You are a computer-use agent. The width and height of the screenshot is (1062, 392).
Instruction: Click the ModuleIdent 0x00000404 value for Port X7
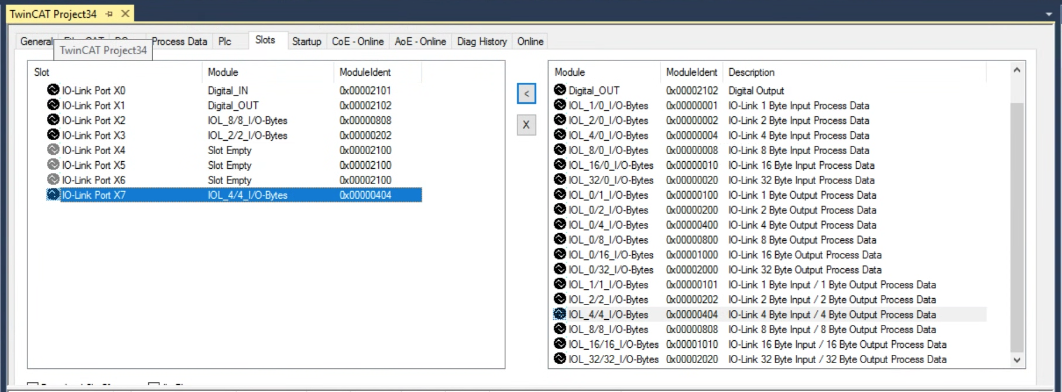pos(366,195)
